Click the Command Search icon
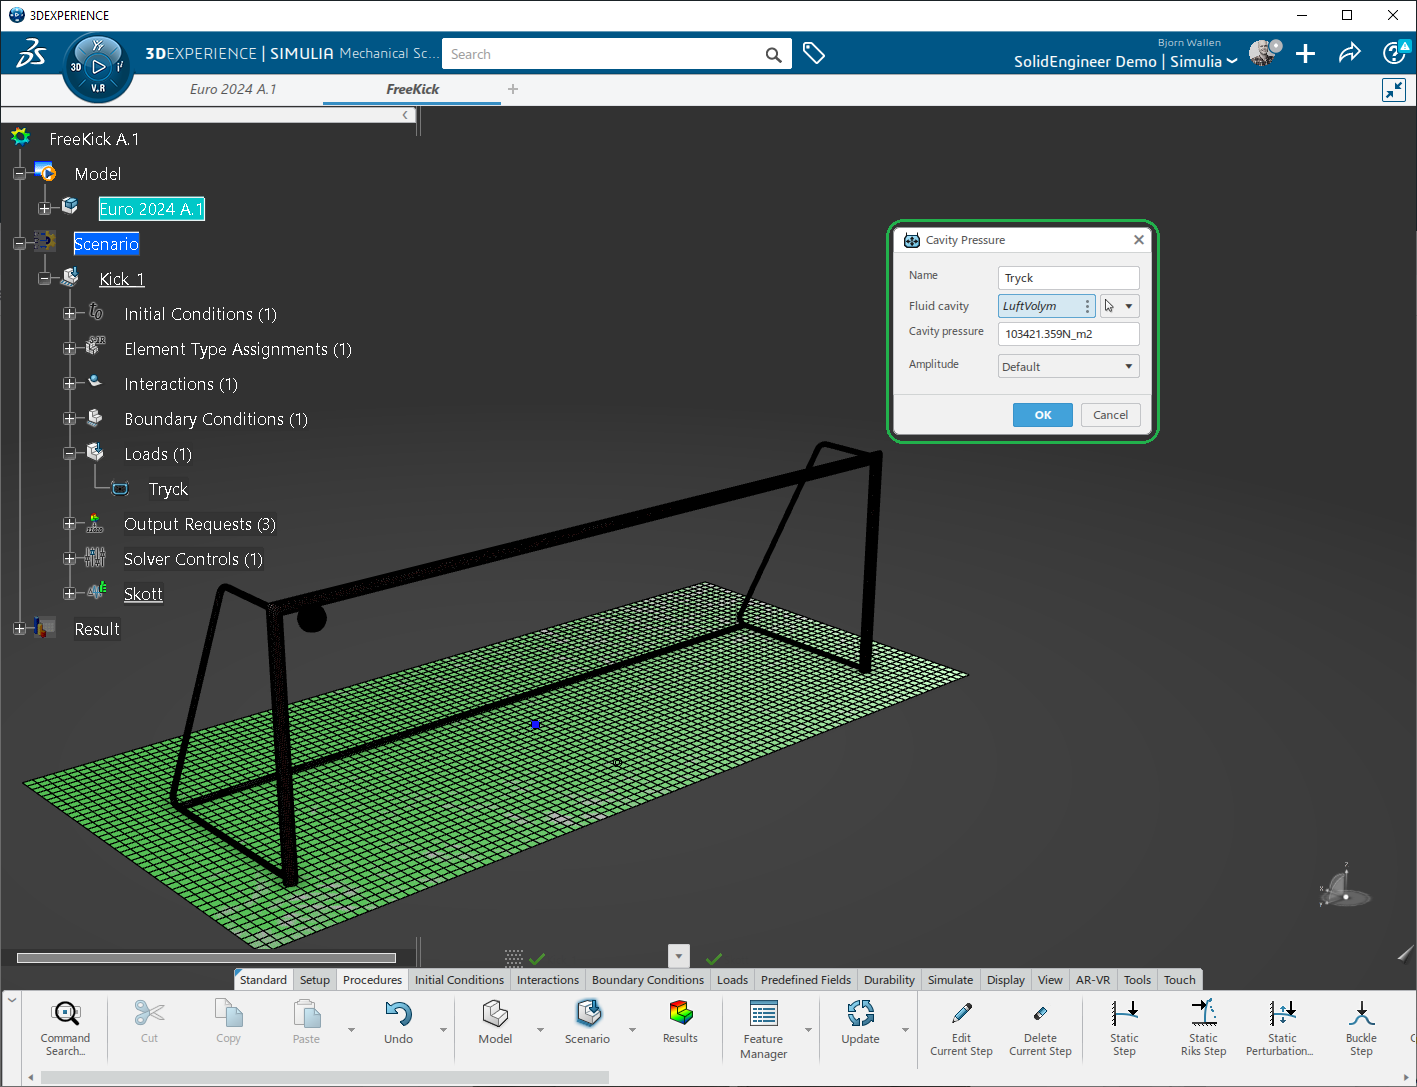The width and height of the screenshot is (1417, 1087). (65, 1014)
